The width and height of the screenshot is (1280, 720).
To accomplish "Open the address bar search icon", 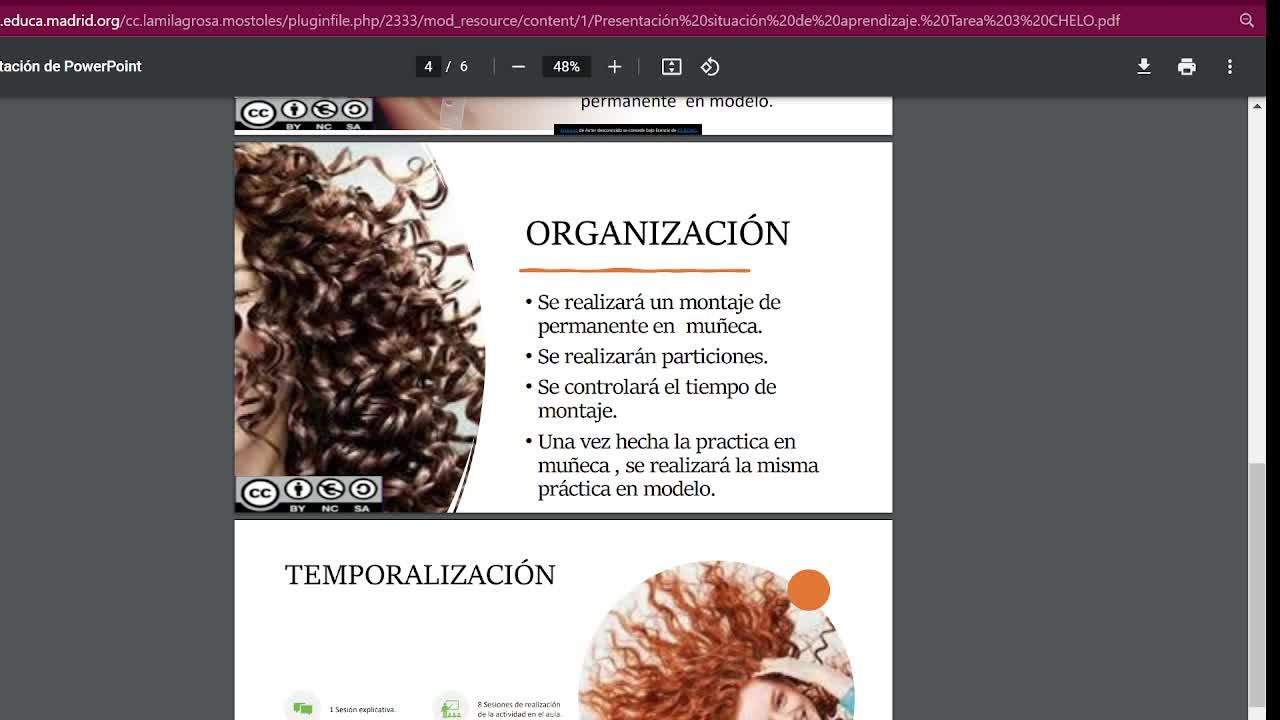I will tap(1247, 20).
